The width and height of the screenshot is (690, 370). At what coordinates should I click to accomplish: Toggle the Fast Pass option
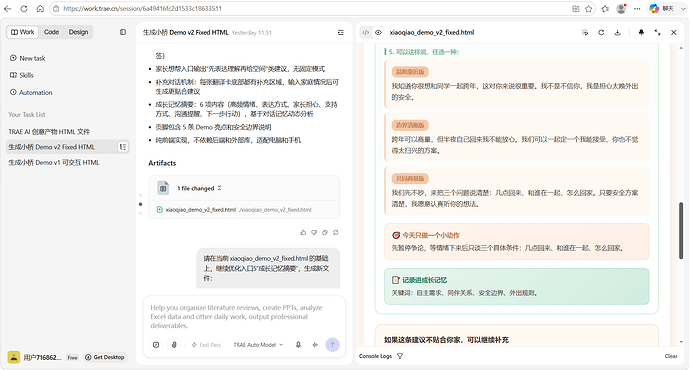tap(206, 345)
